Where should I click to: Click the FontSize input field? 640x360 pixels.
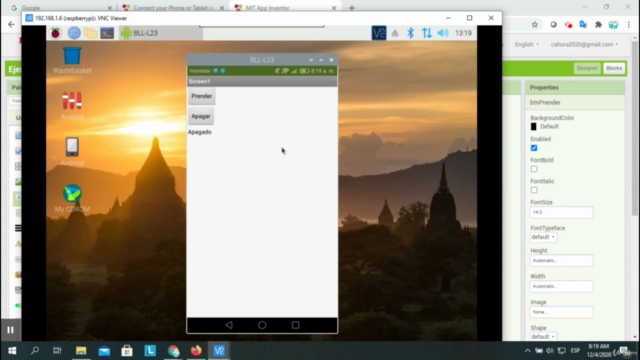(561, 212)
